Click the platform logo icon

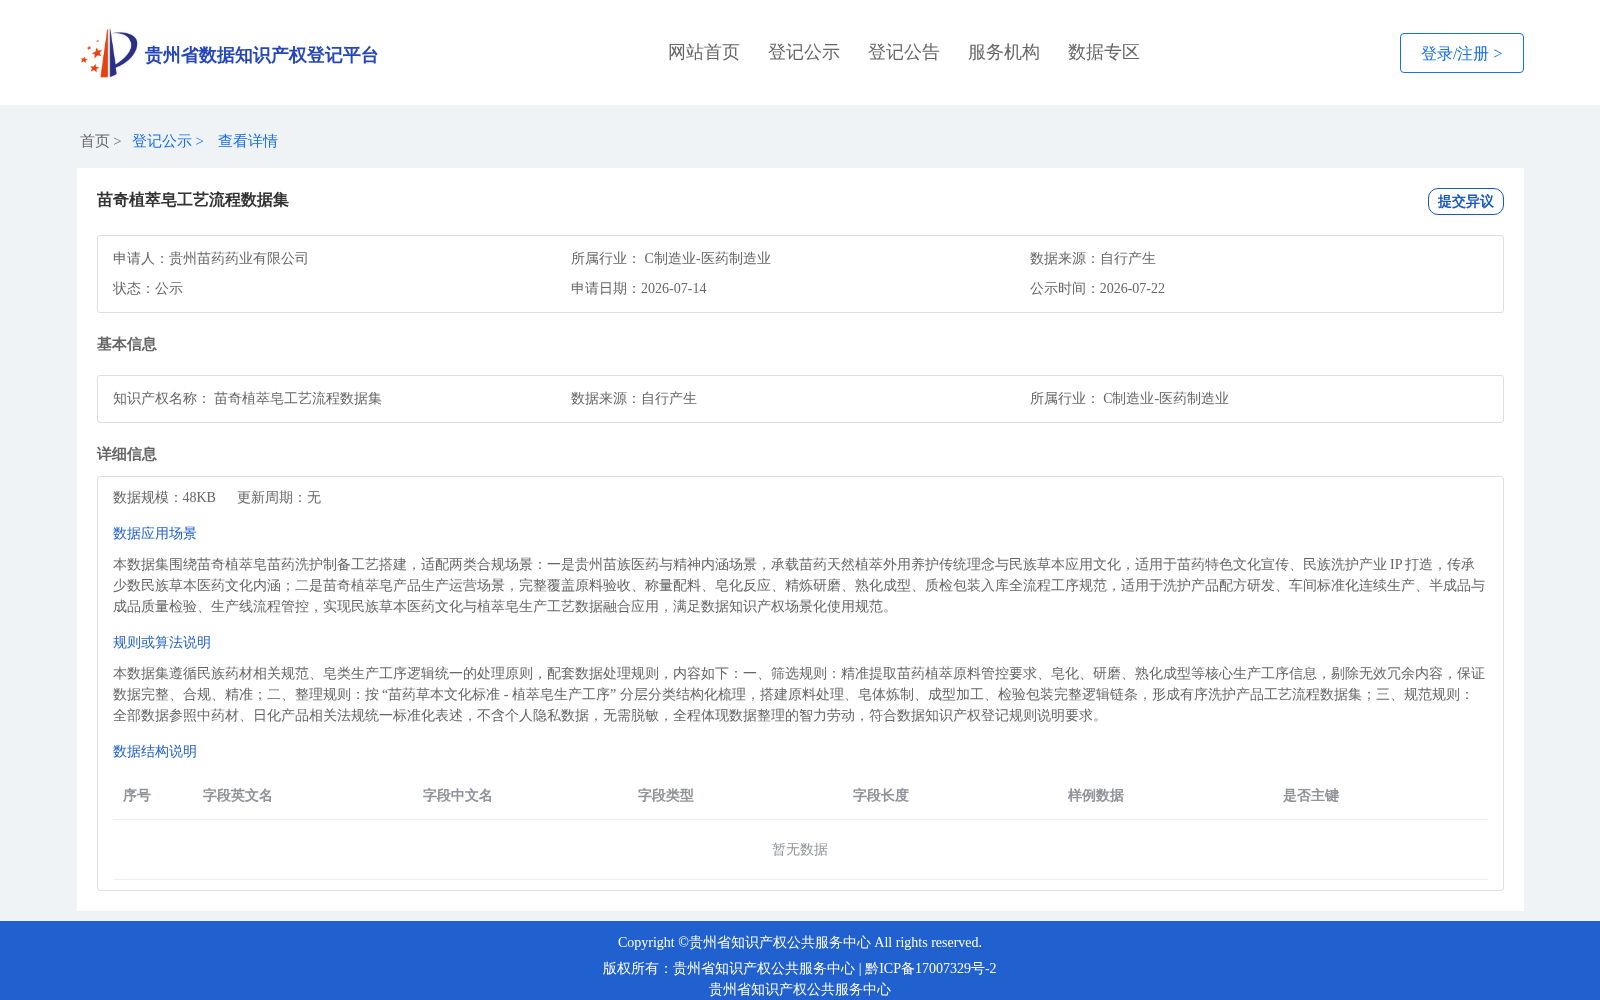click(109, 53)
